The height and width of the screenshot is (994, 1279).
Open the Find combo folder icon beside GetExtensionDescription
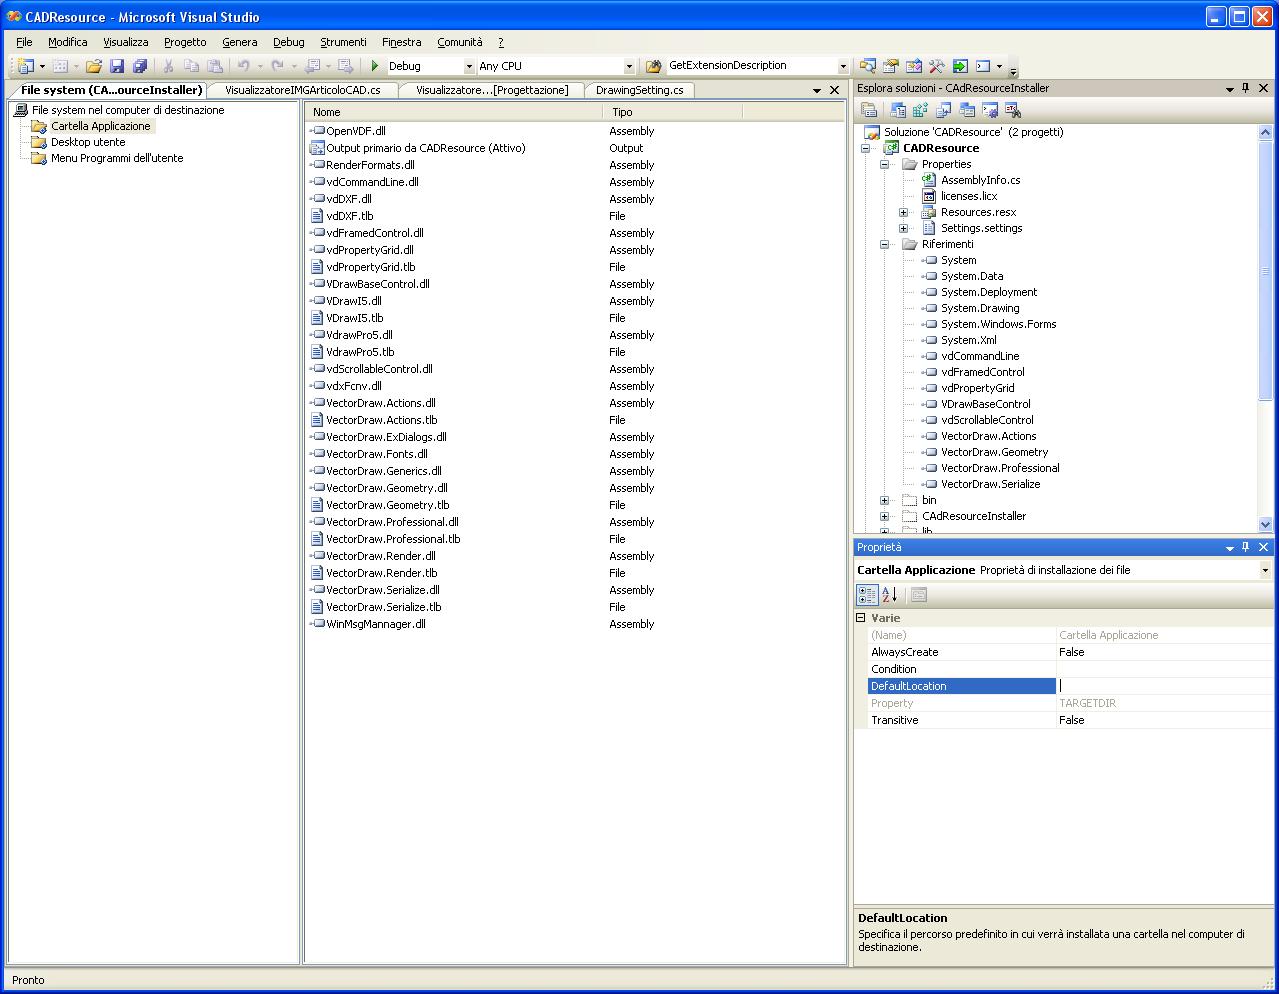tap(653, 66)
